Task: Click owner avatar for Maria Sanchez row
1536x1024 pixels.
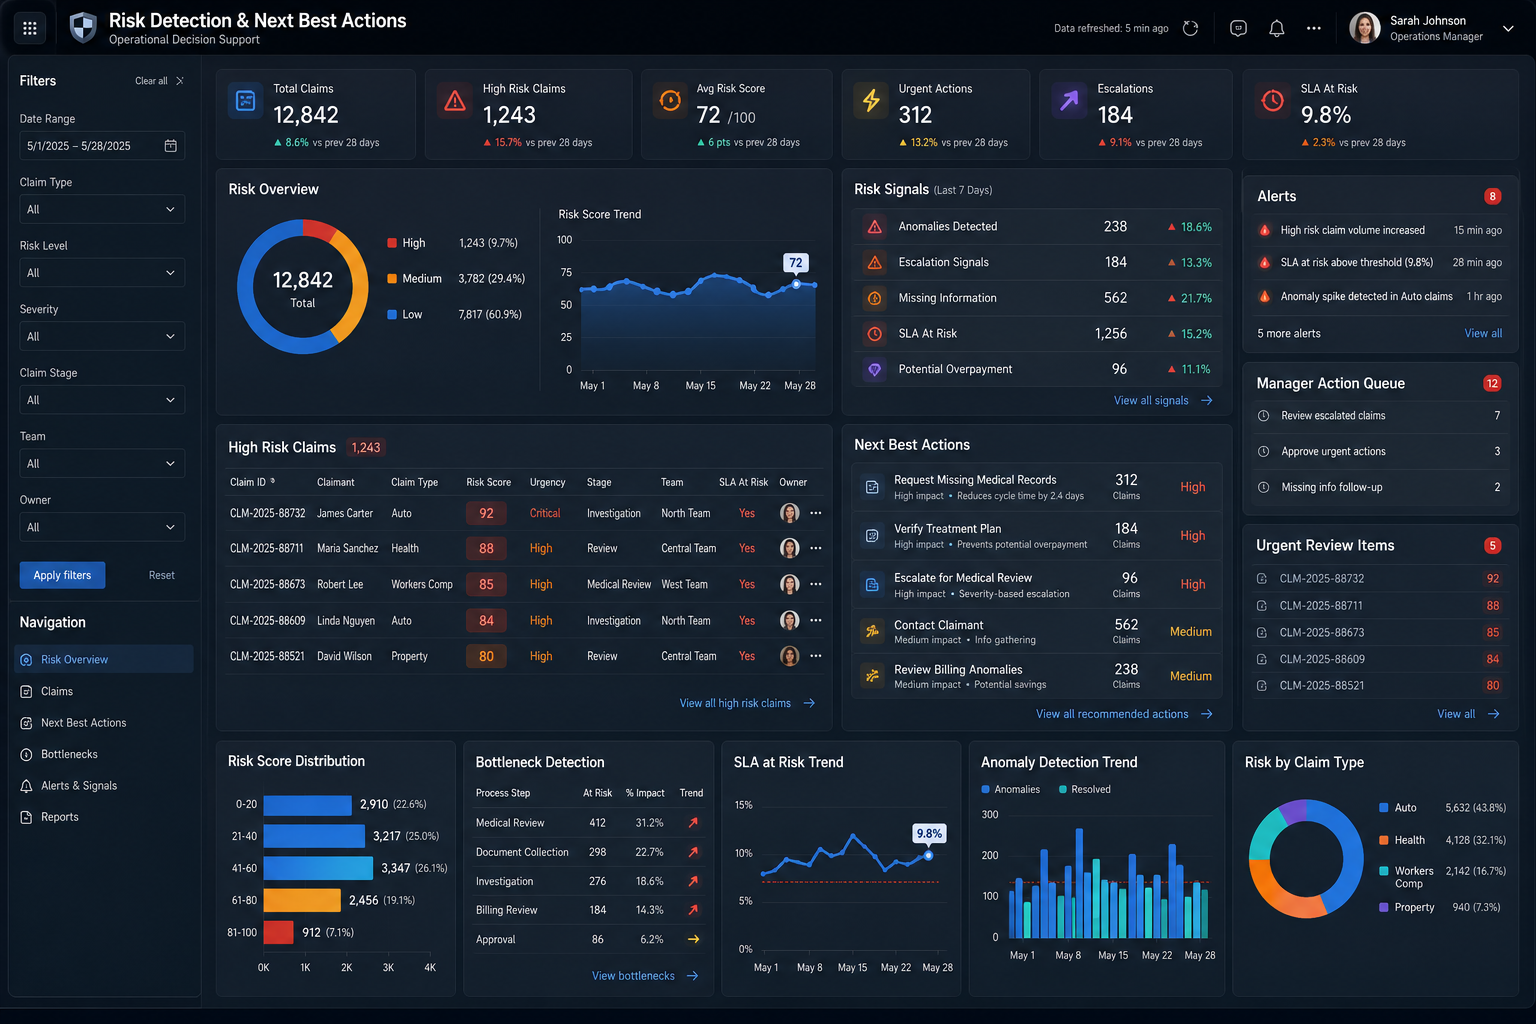Action: tap(790, 548)
